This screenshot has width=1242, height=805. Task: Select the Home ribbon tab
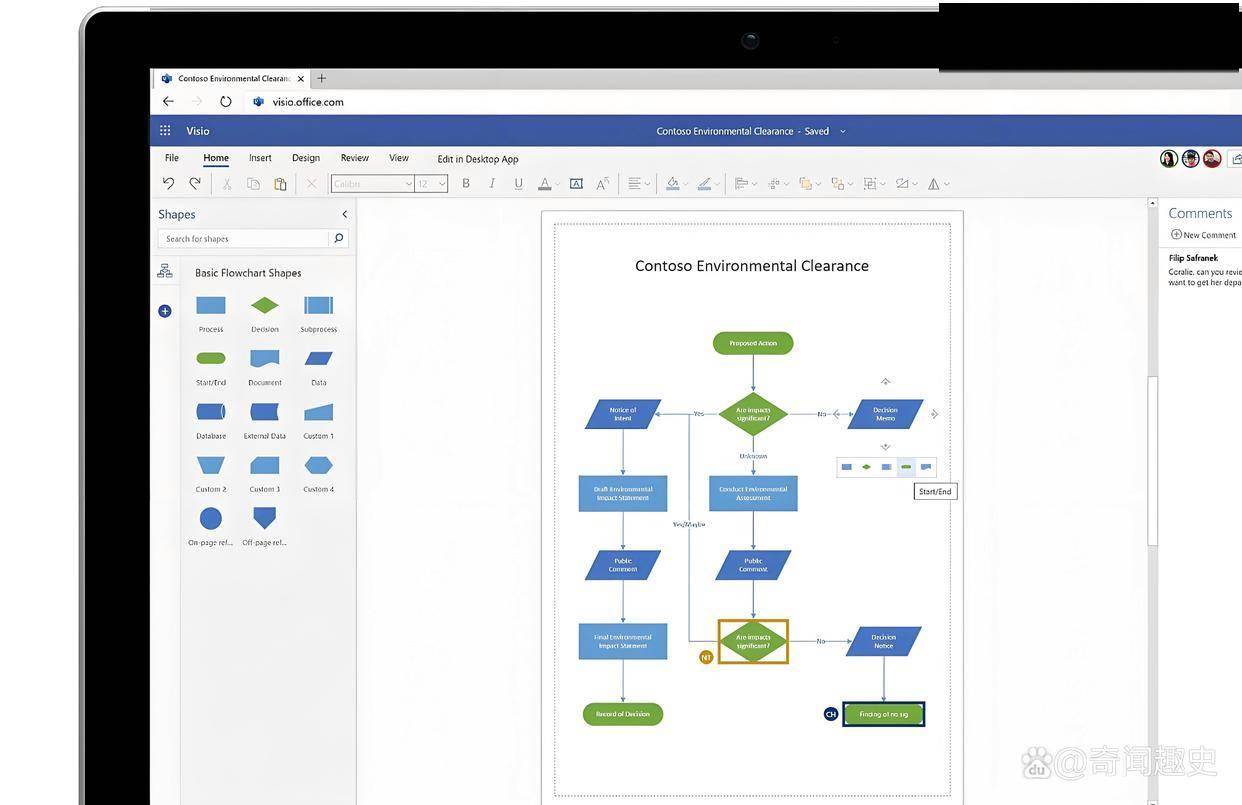[216, 158]
